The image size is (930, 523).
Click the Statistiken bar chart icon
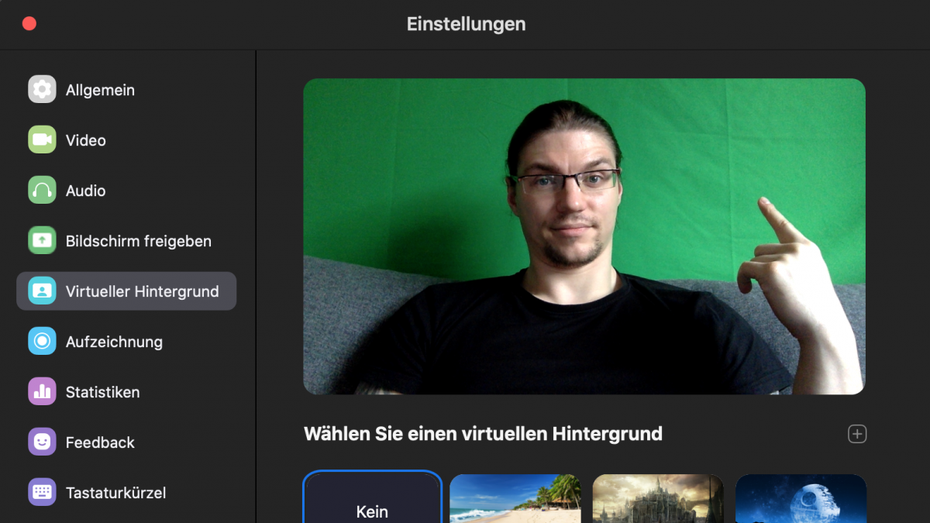tap(42, 392)
